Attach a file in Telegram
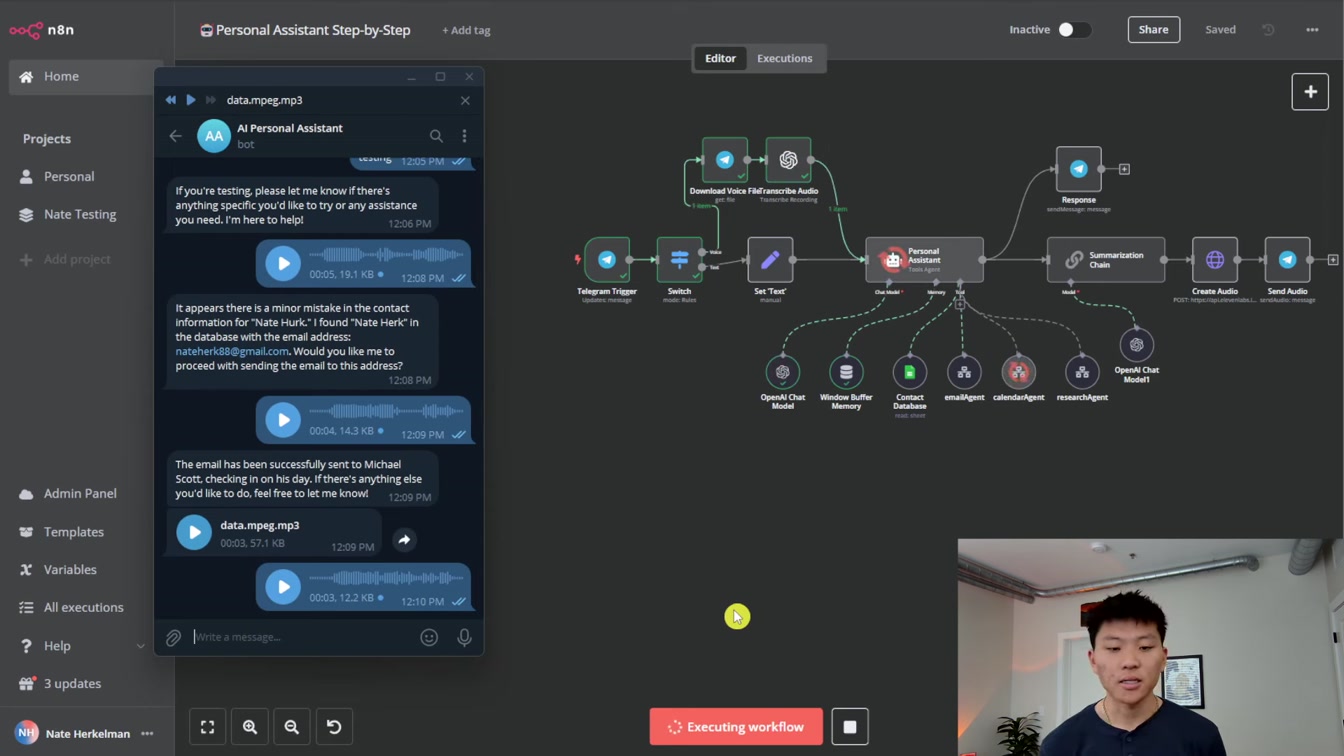Viewport: 1344px width, 756px height. pos(173,637)
